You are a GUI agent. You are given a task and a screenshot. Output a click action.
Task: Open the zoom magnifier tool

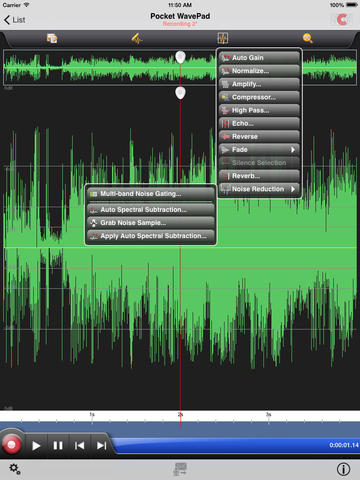pos(308,39)
